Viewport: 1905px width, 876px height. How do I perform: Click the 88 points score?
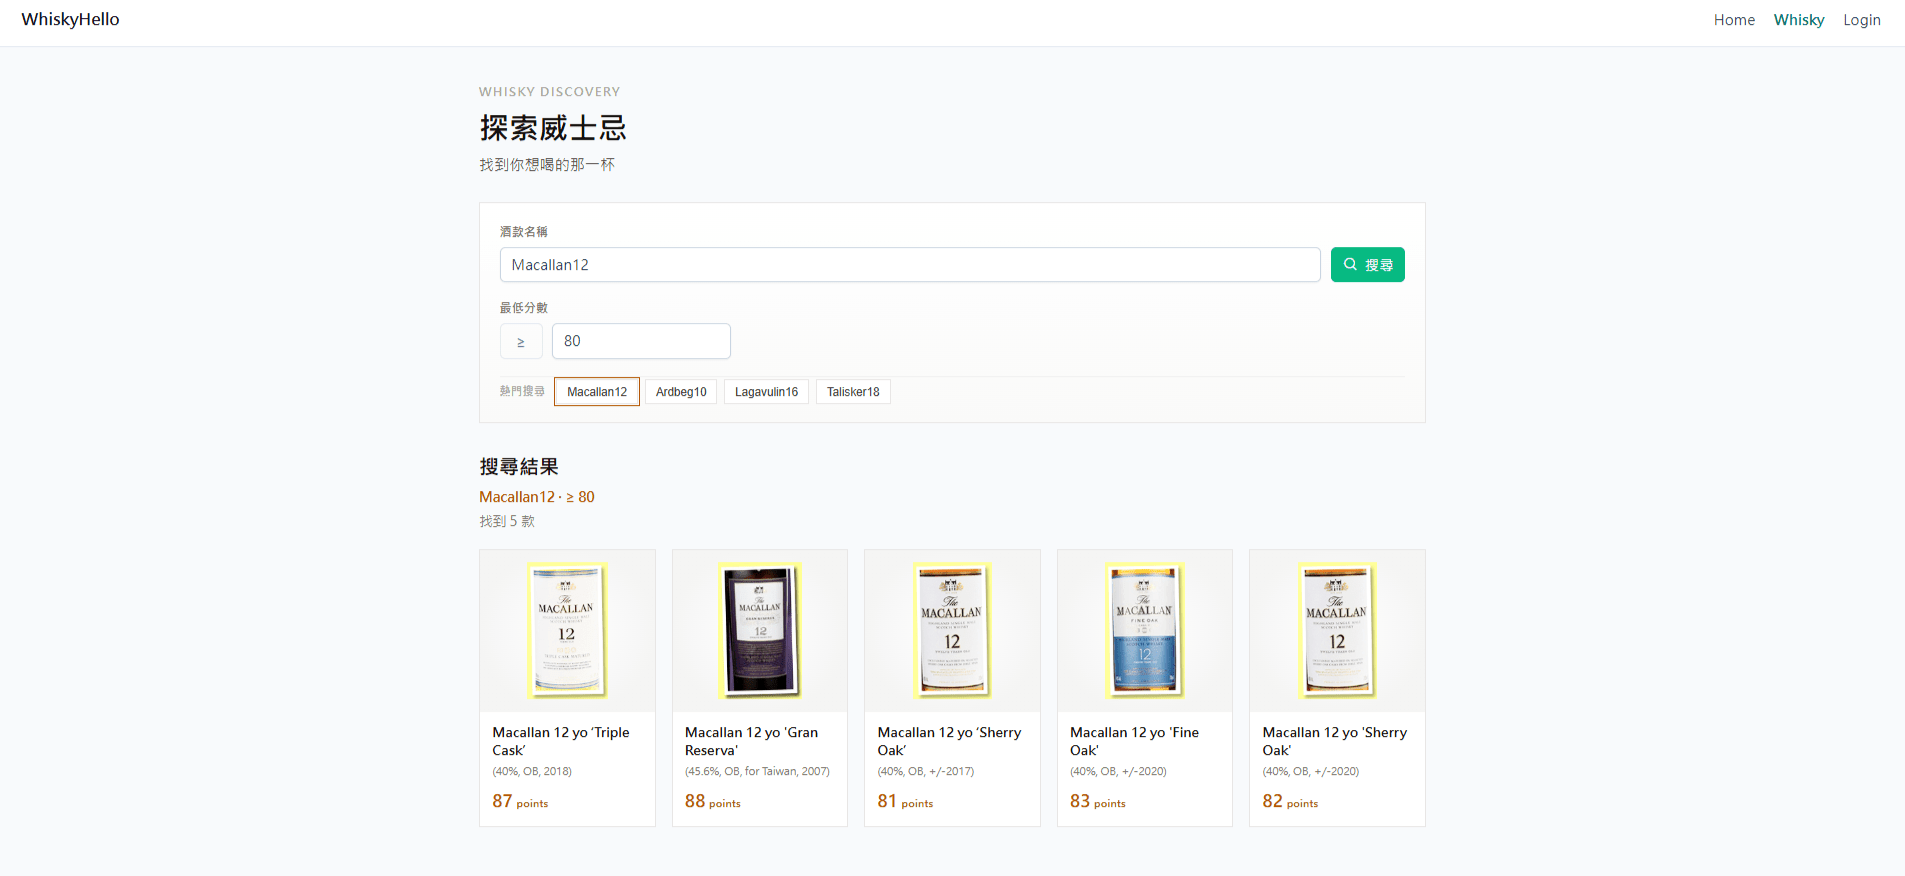[713, 801]
